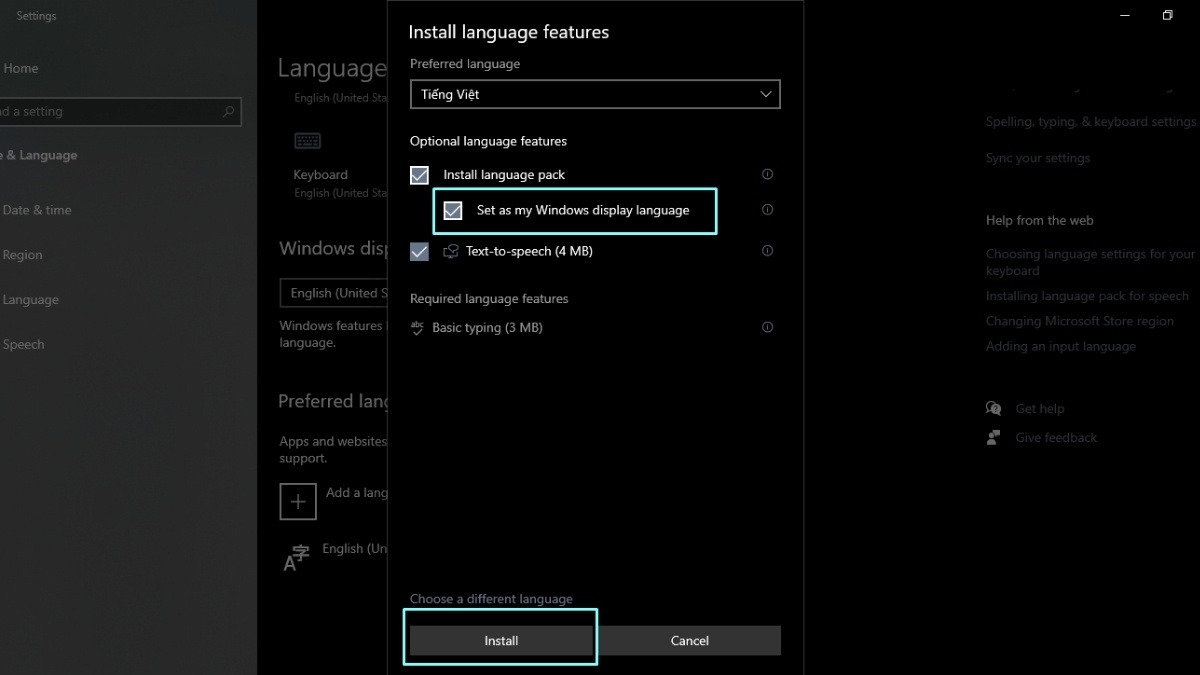This screenshot has width=1200, height=675.
Task: Open Choosing language settings for your keyboard link
Action: click(1090, 262)
